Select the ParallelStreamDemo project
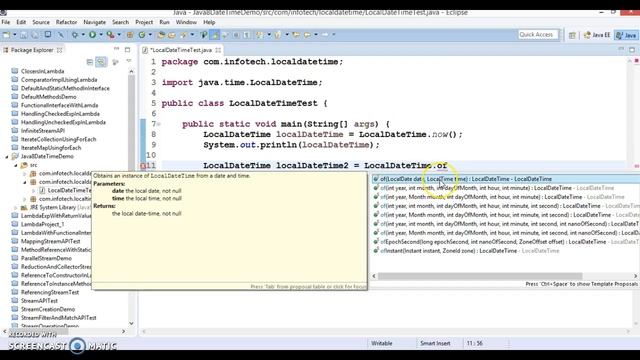 click(46, 258)
